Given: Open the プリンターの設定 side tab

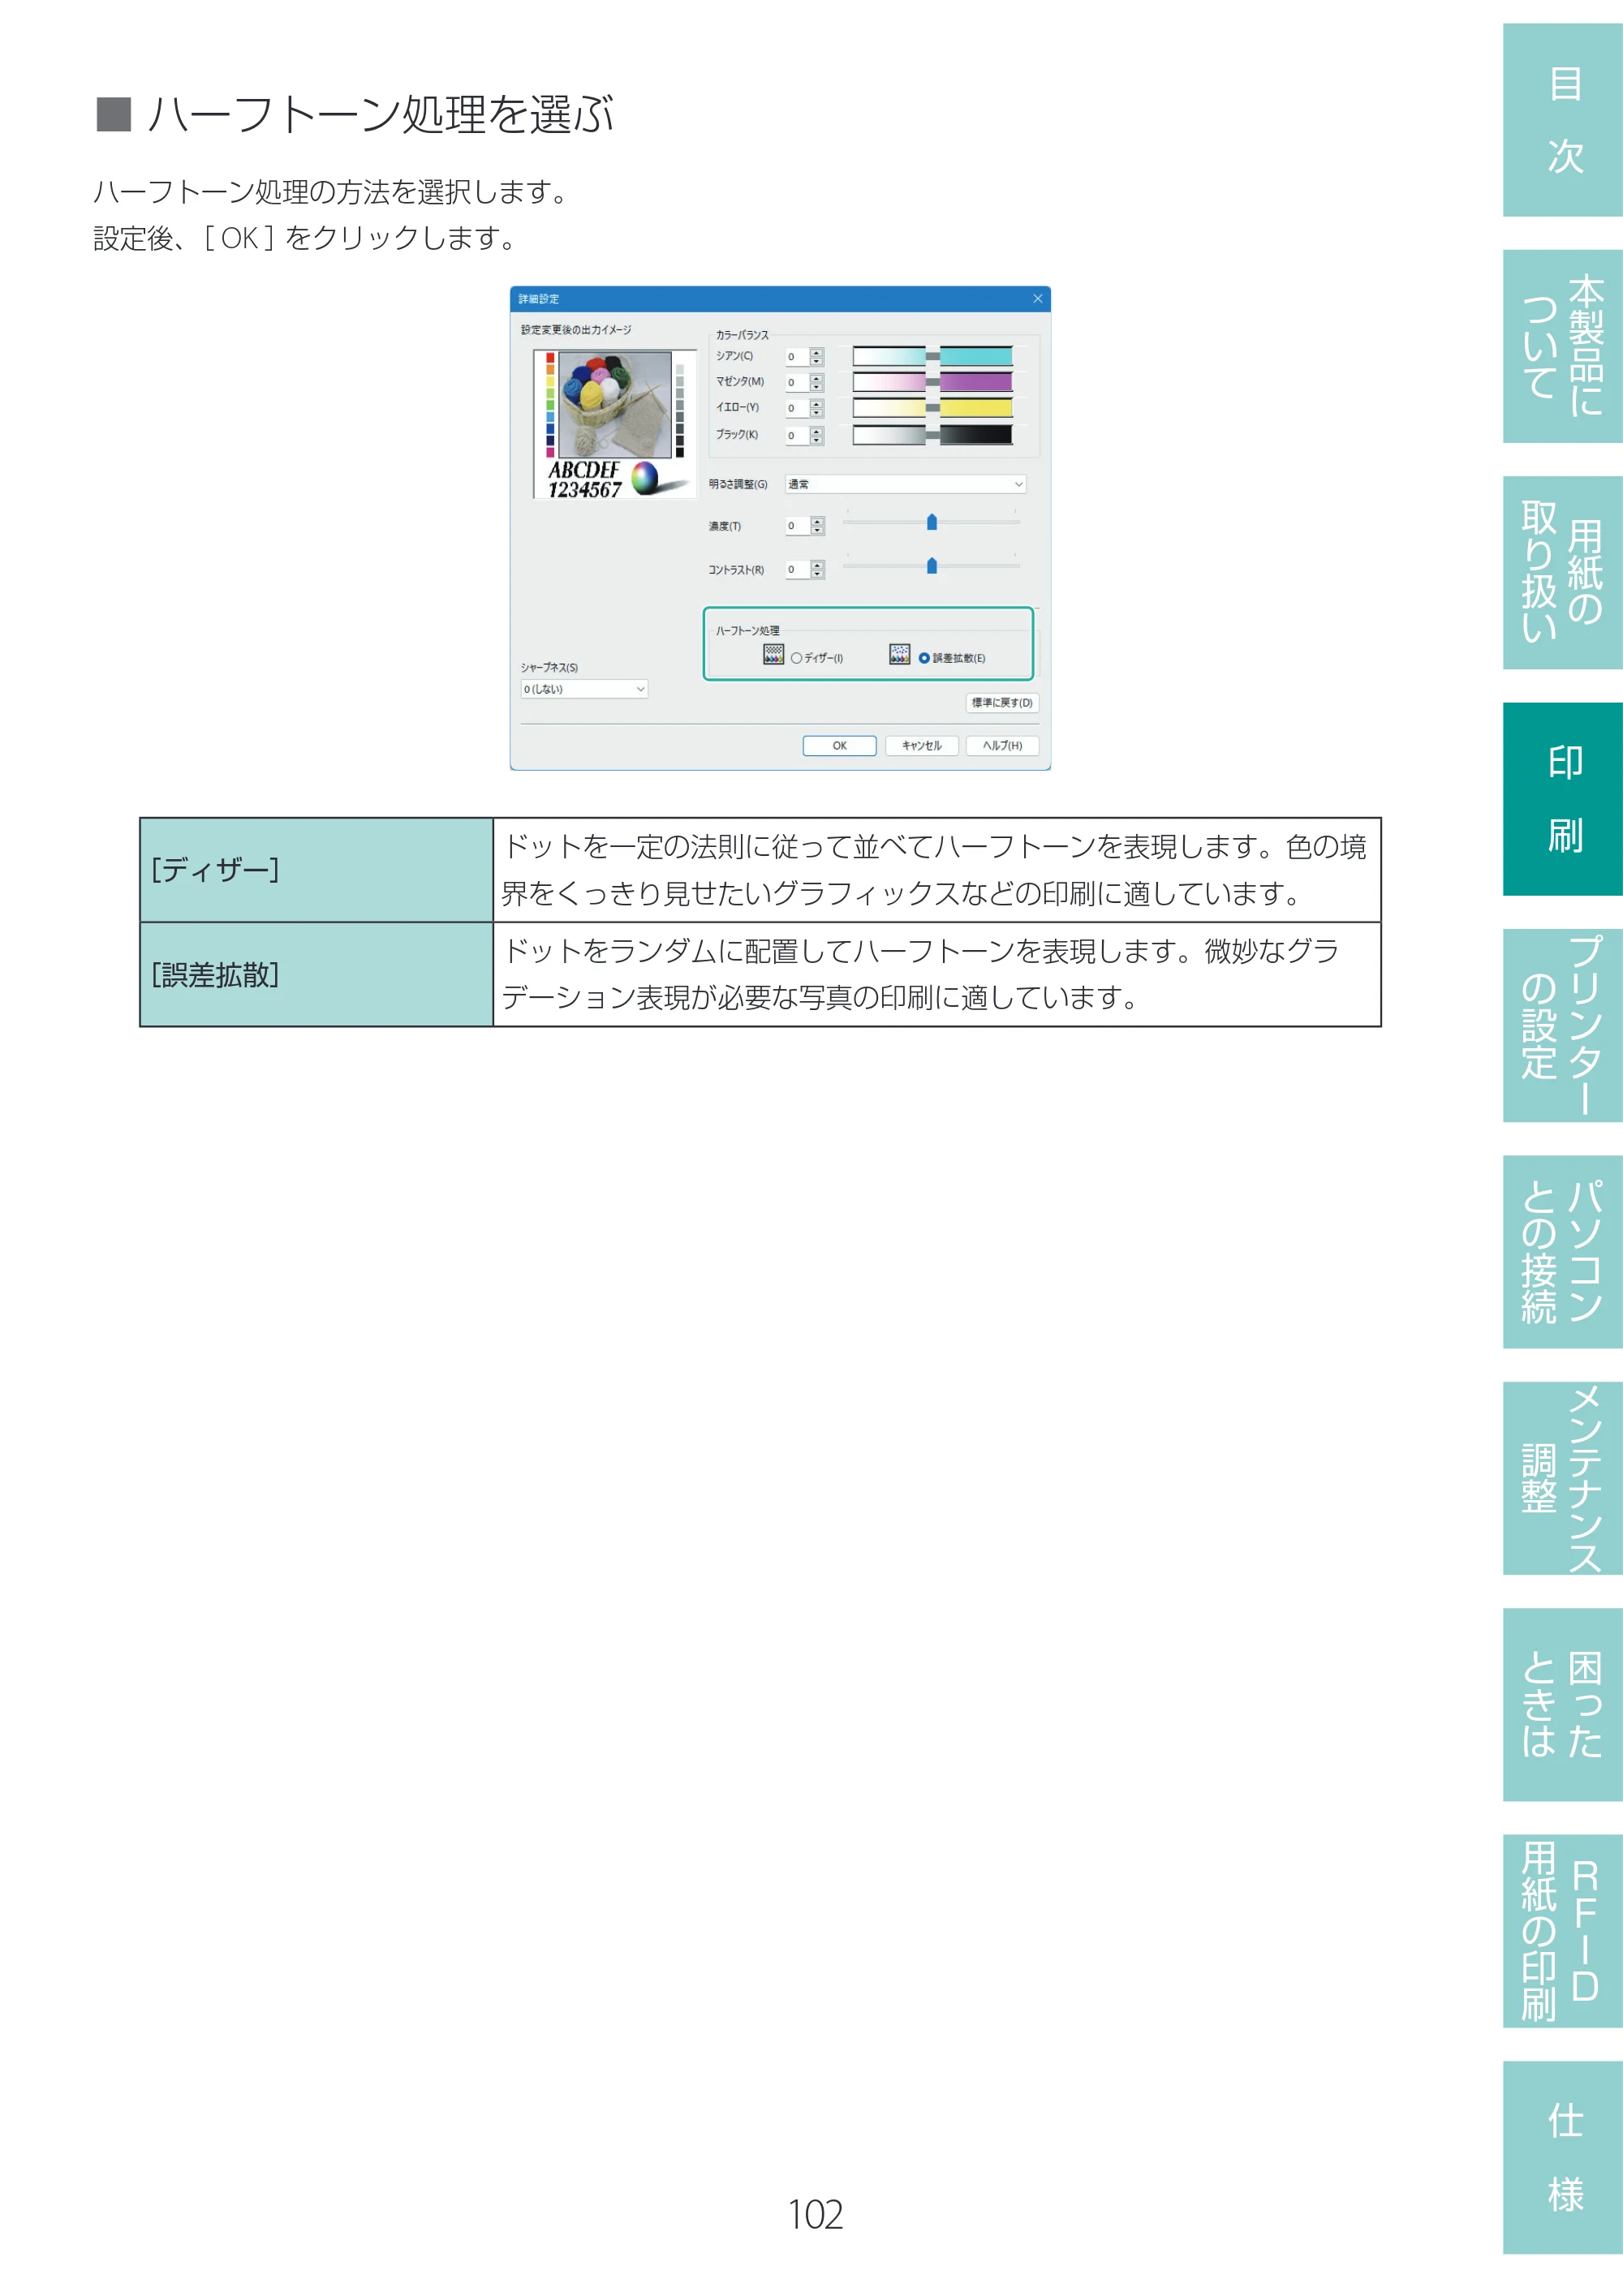Looking at the screenshot, I should (x=1563, y=1026).
